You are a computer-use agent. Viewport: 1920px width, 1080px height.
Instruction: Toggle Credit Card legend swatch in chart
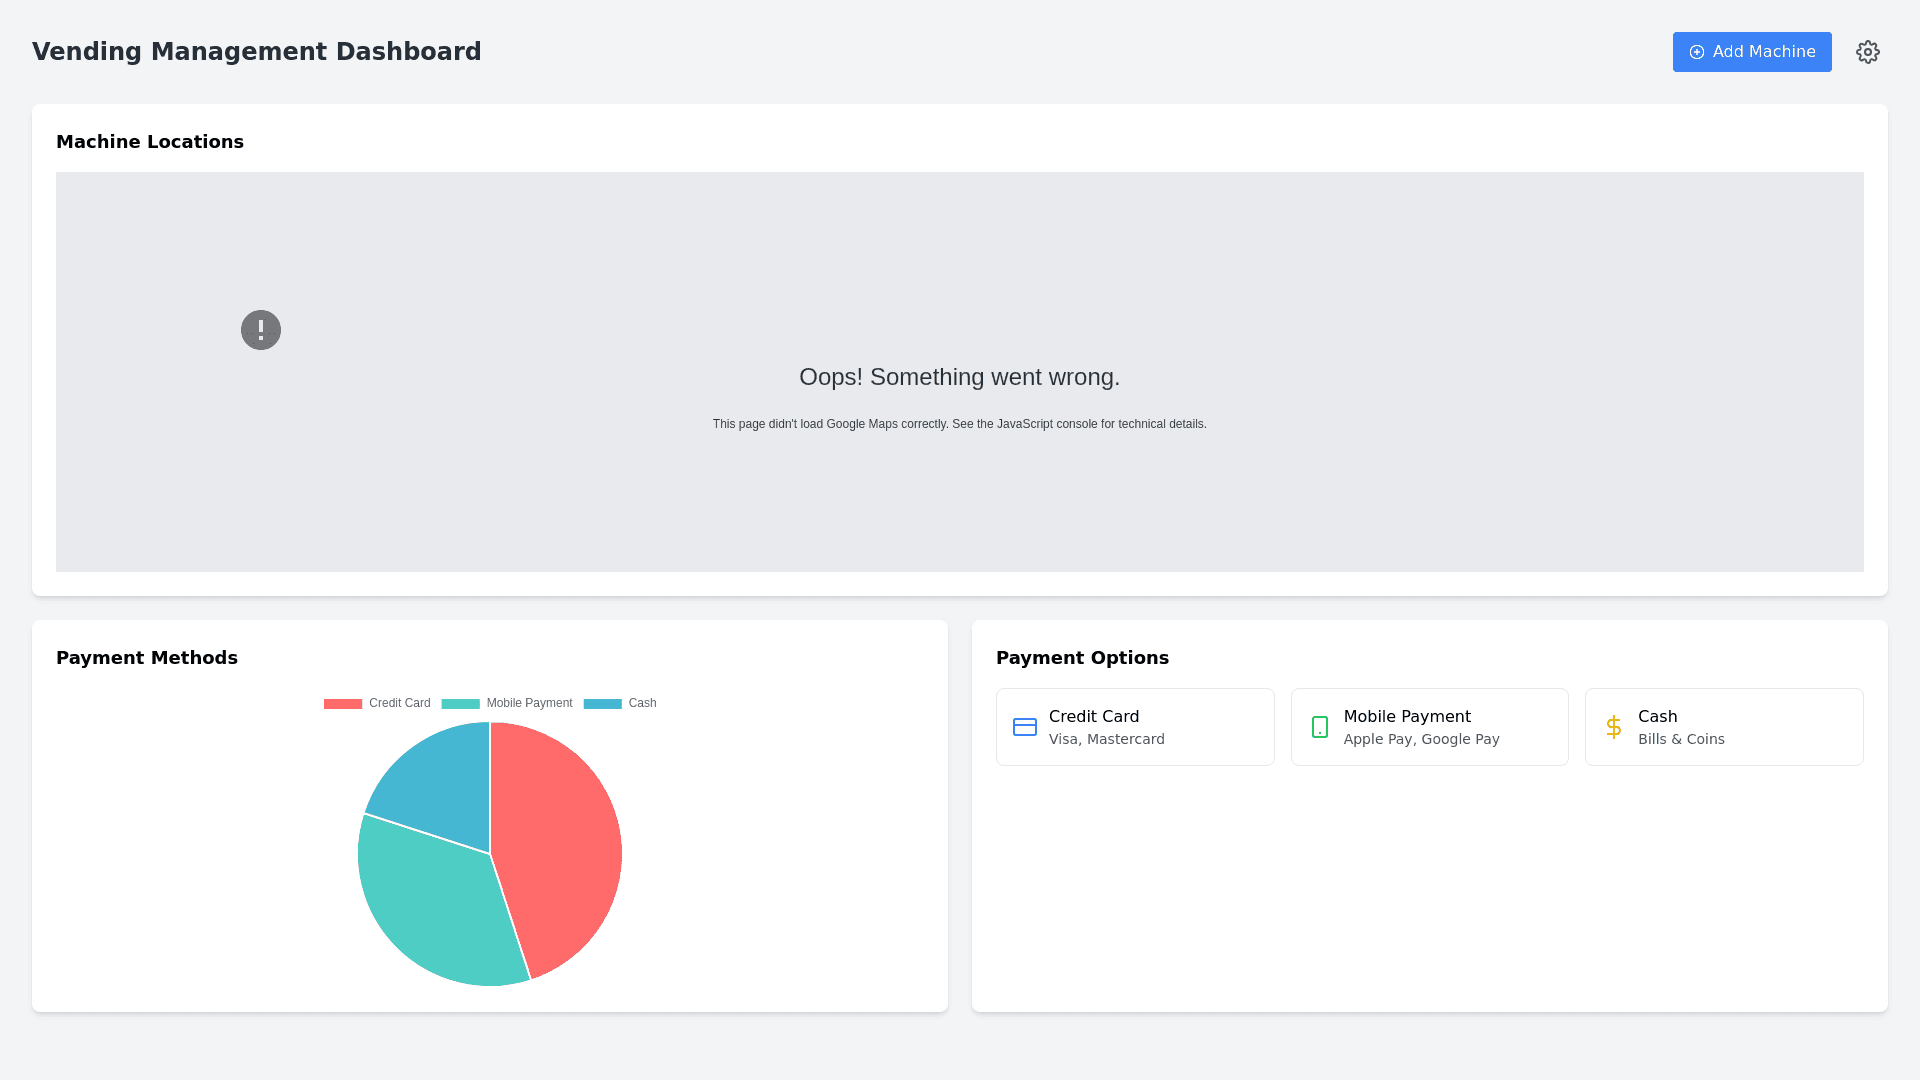point(343,704)
